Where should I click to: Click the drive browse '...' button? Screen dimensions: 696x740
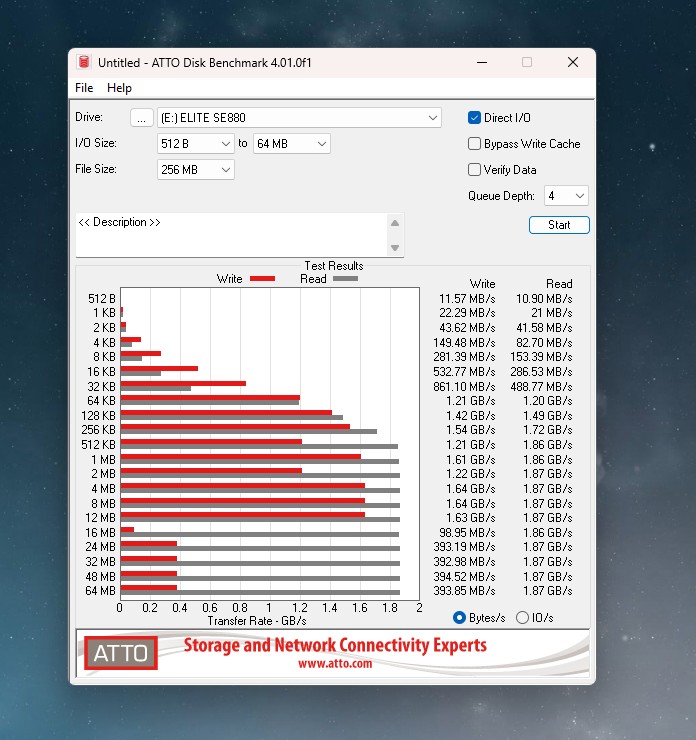142,118
